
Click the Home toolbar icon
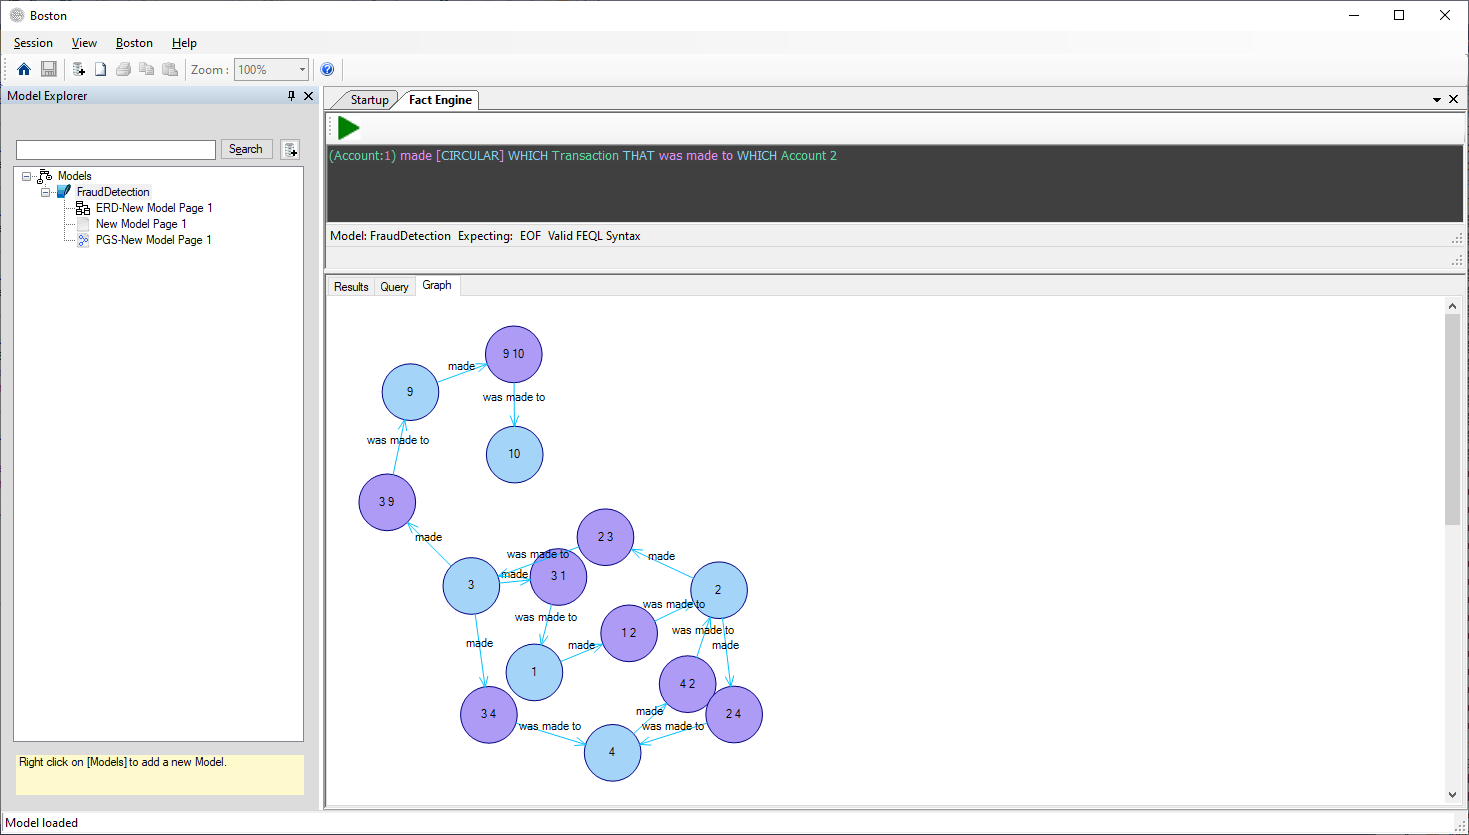(x=24, y=69)
